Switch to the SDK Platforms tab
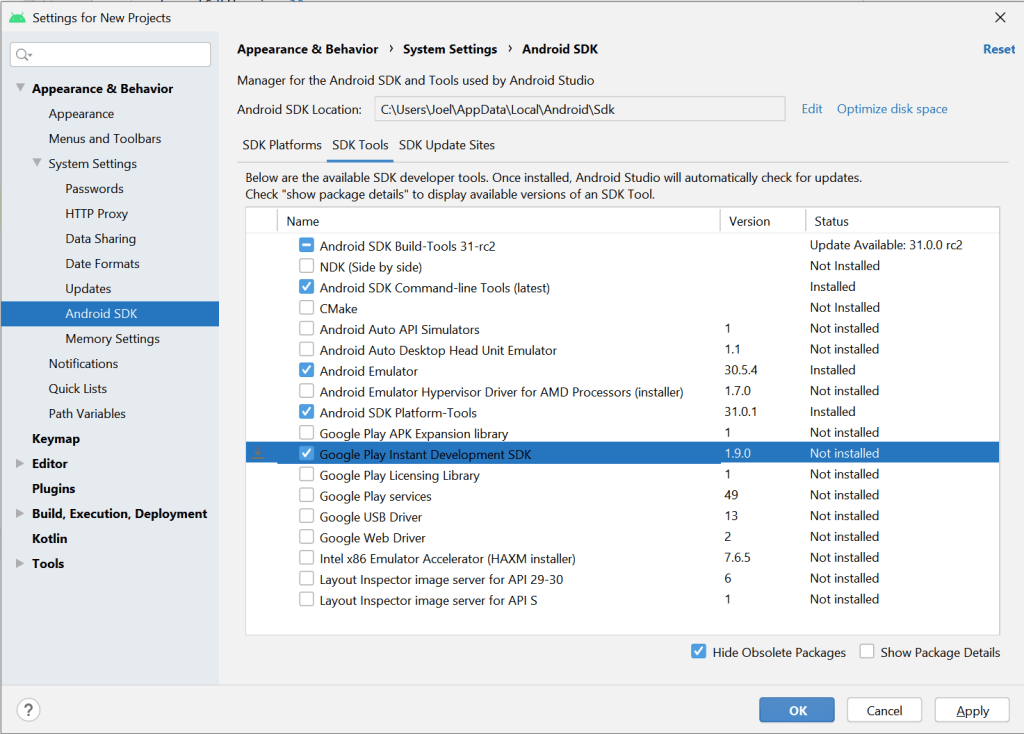The image size is (1024, 734). coord(282,145)
